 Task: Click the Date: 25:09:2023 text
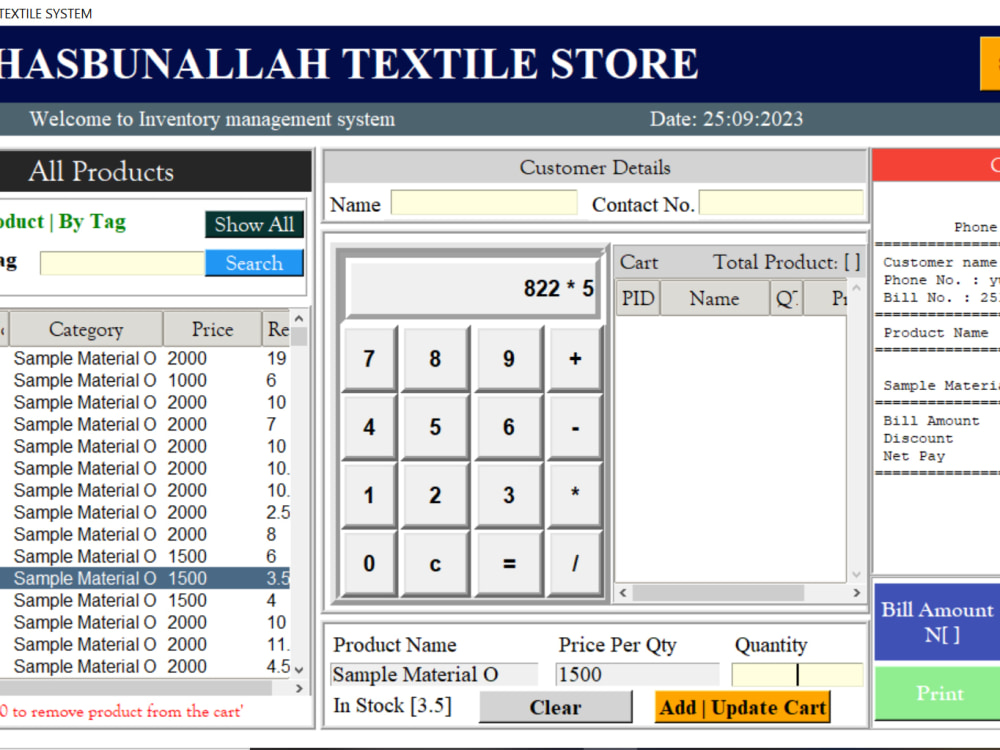point(726,119)
